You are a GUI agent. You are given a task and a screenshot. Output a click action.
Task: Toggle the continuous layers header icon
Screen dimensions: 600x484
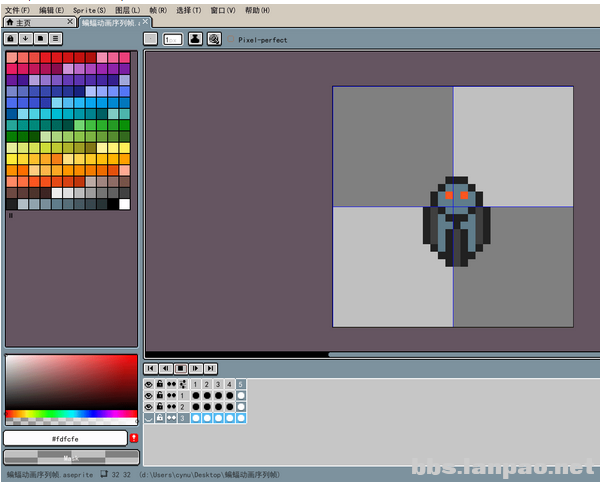(171, 384)
